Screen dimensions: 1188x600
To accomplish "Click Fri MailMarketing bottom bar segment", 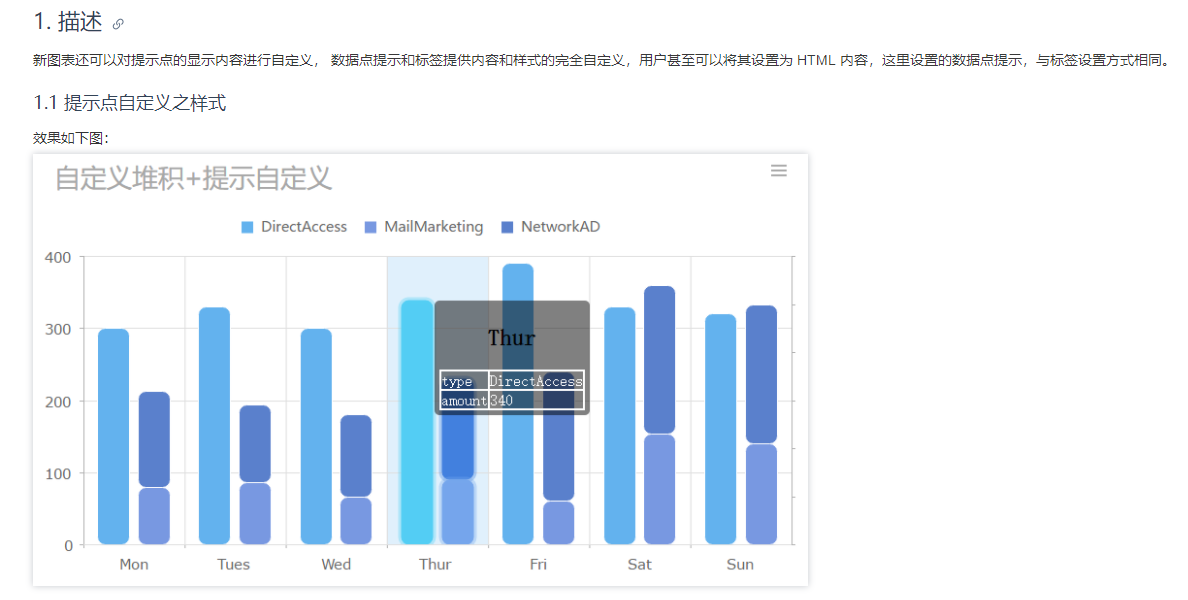I will tap(558, 523).
